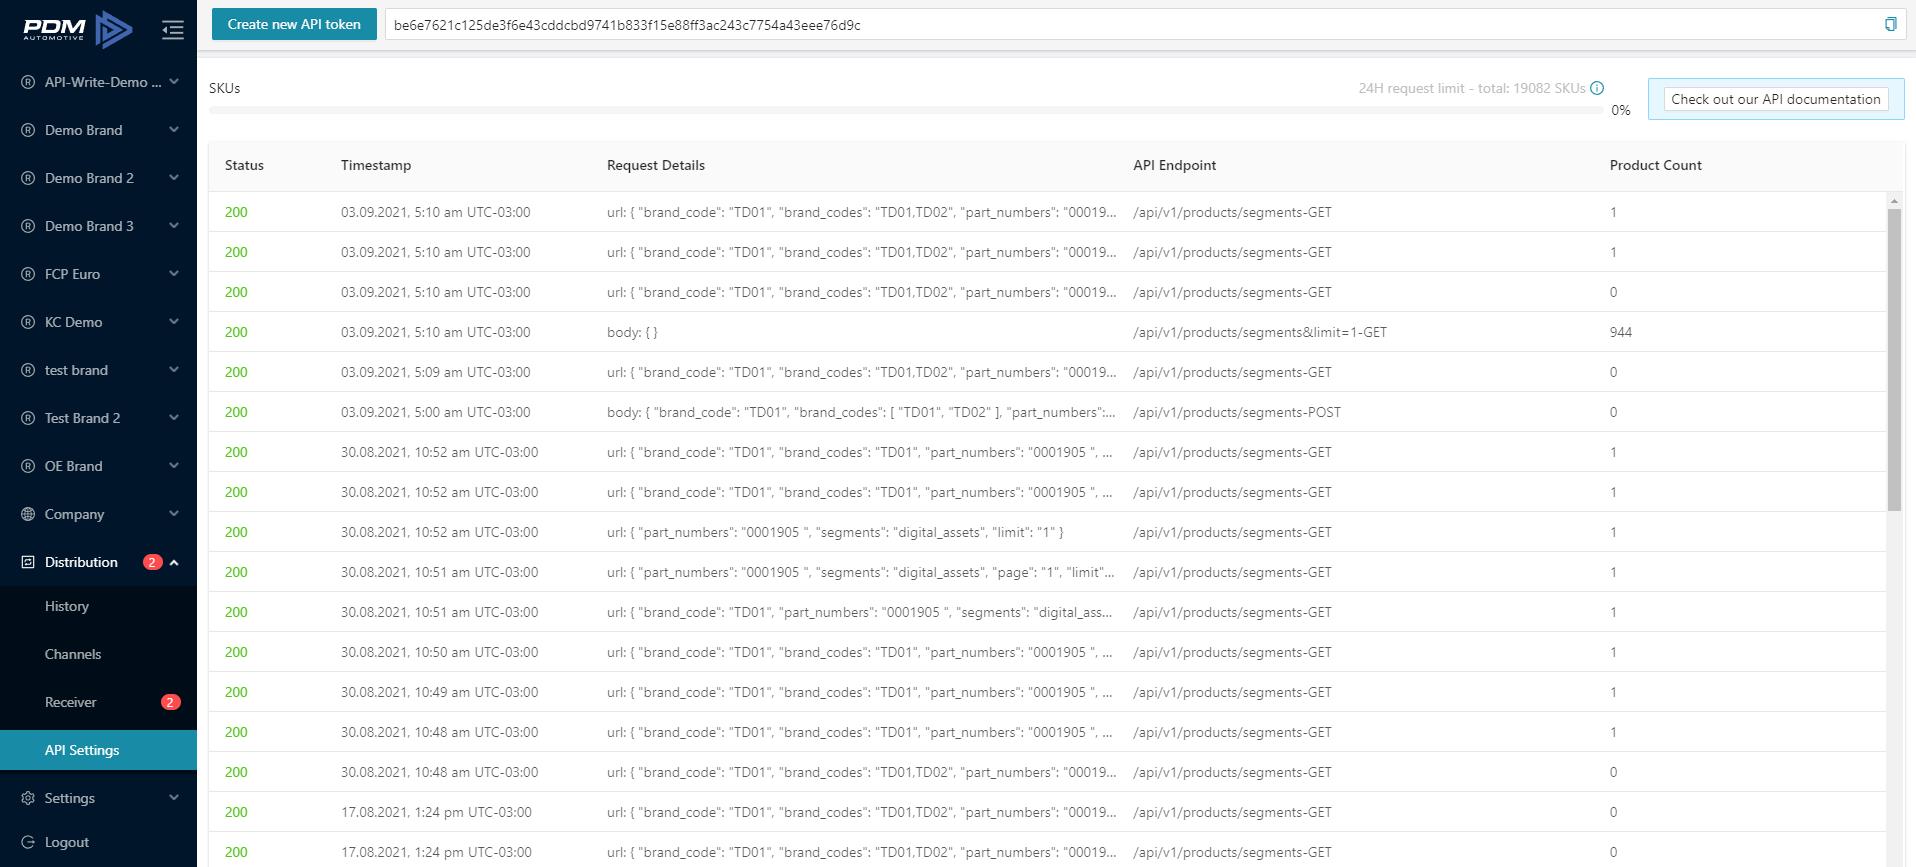Click the Request Details column header
The width and height of the screenshot is (1916, 867).
coord(656,165)
